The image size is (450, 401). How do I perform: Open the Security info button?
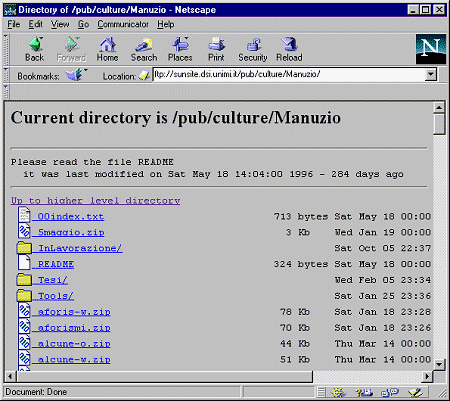(253, 49)
